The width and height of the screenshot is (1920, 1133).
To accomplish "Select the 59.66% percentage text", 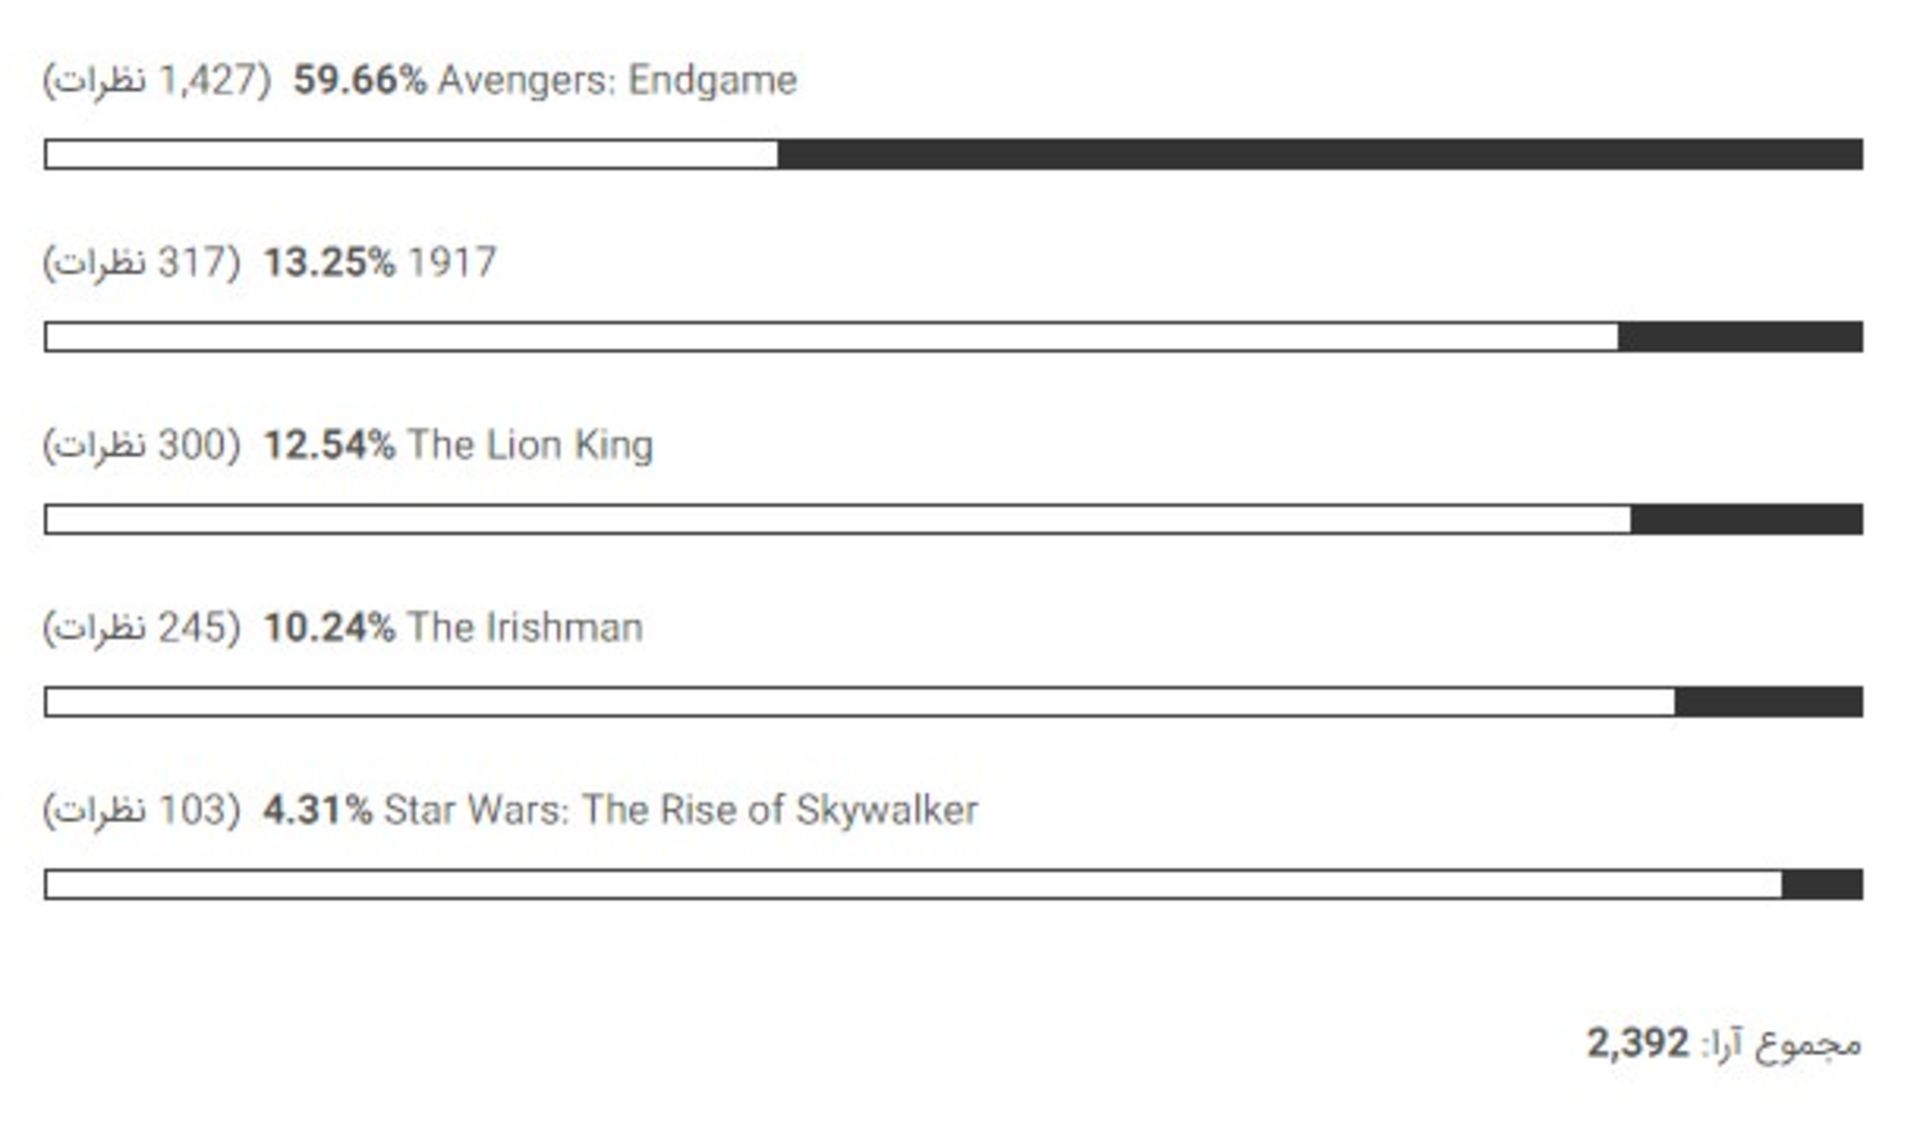I will click(359, 80).
